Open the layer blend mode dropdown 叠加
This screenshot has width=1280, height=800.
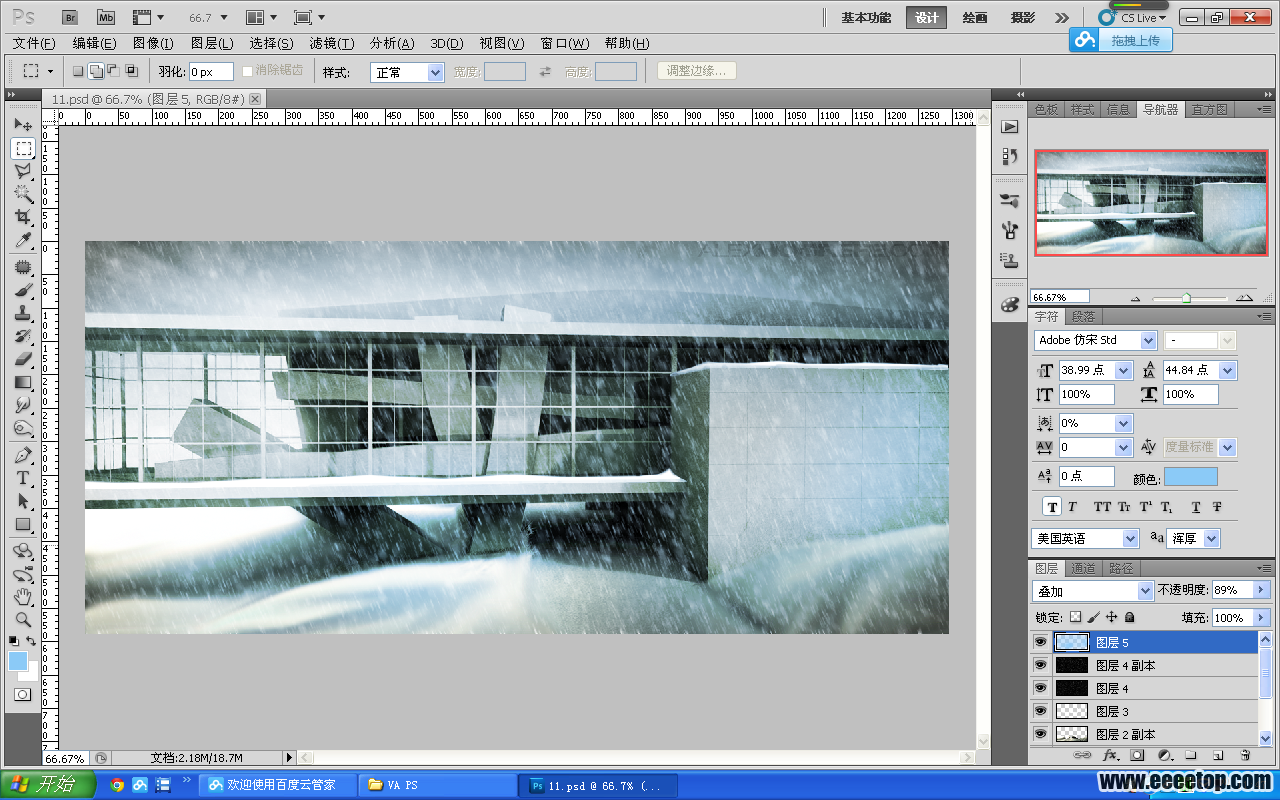click(x=1093, y=591)
